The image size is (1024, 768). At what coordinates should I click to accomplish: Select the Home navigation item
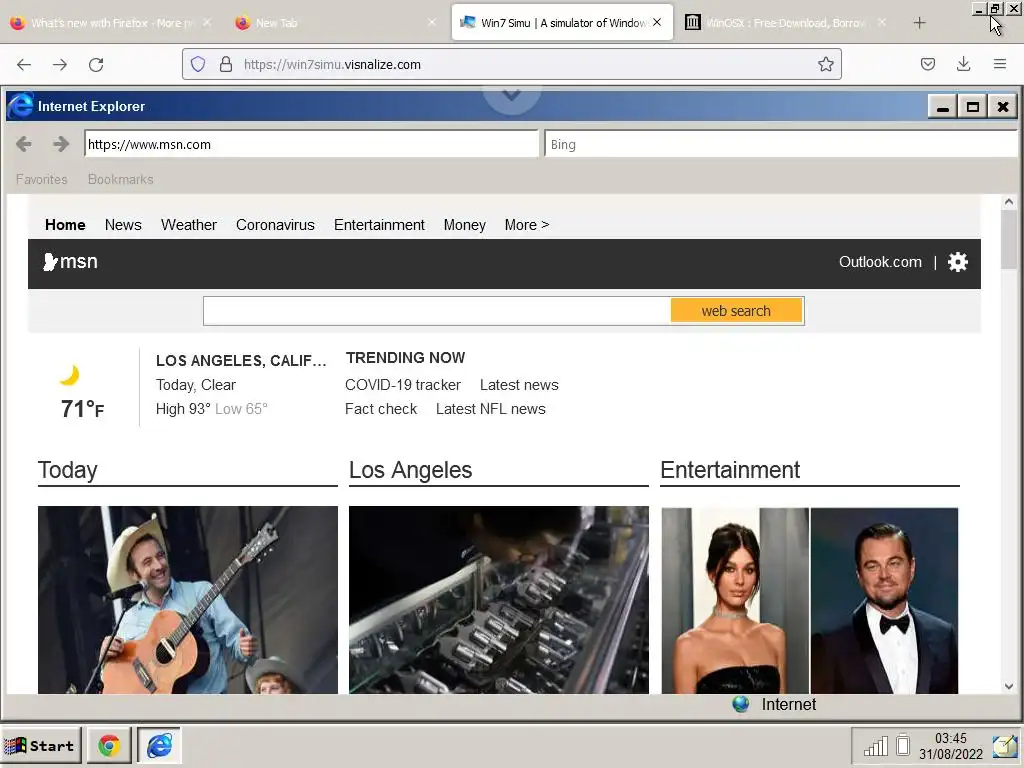click(x=65, y=225)
